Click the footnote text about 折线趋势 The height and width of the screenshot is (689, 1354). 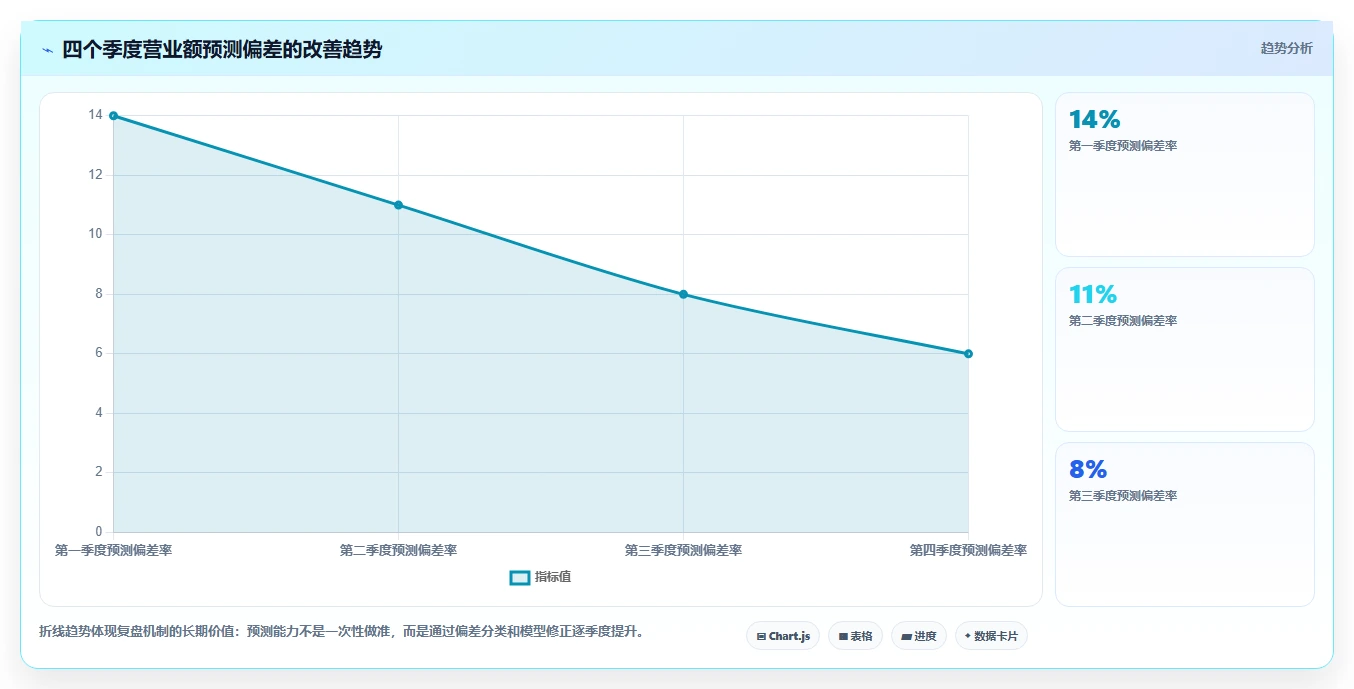[343, 631]
